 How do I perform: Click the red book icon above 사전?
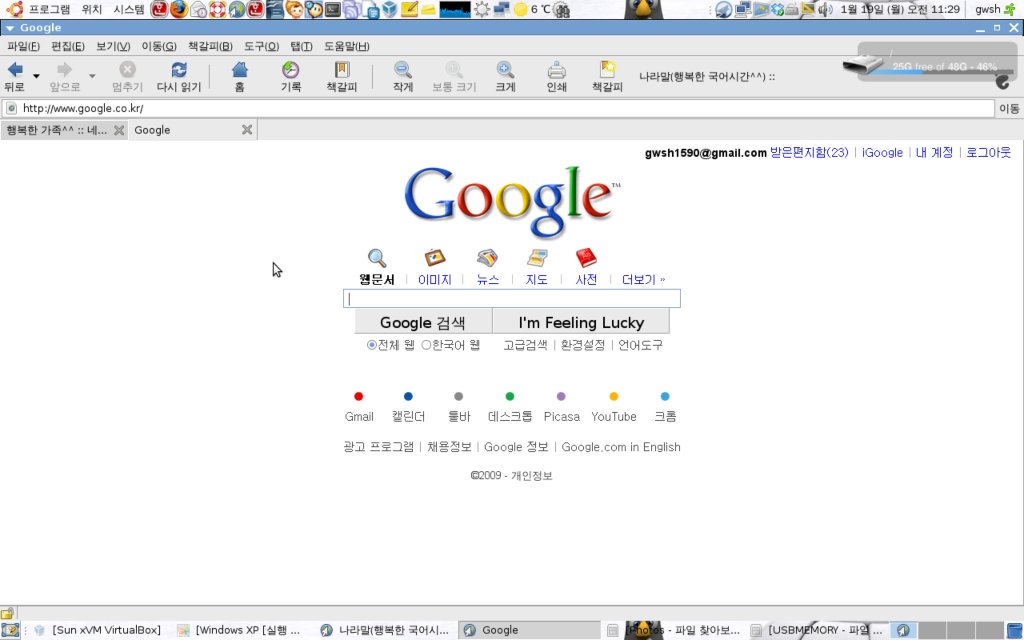[x=586, y=258]
